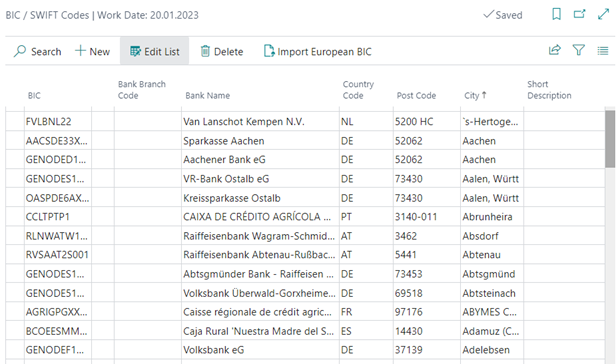This screenshot has height=364, width=616.
Task: Click Raiffeisenbank Wagram-Schmid... cell
Action: tap(260, 236)
